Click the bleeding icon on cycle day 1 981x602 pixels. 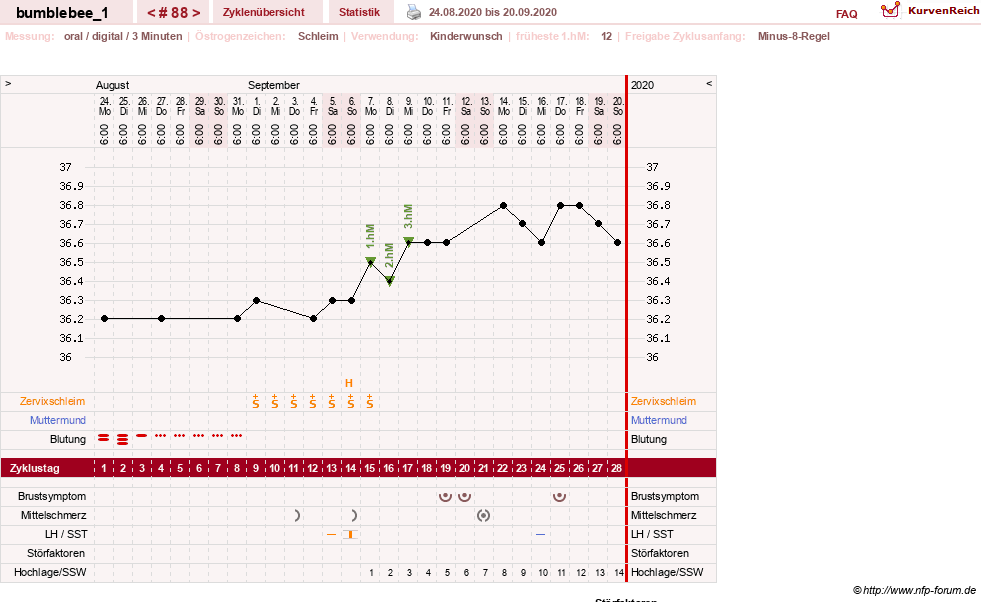pos(104,438)
